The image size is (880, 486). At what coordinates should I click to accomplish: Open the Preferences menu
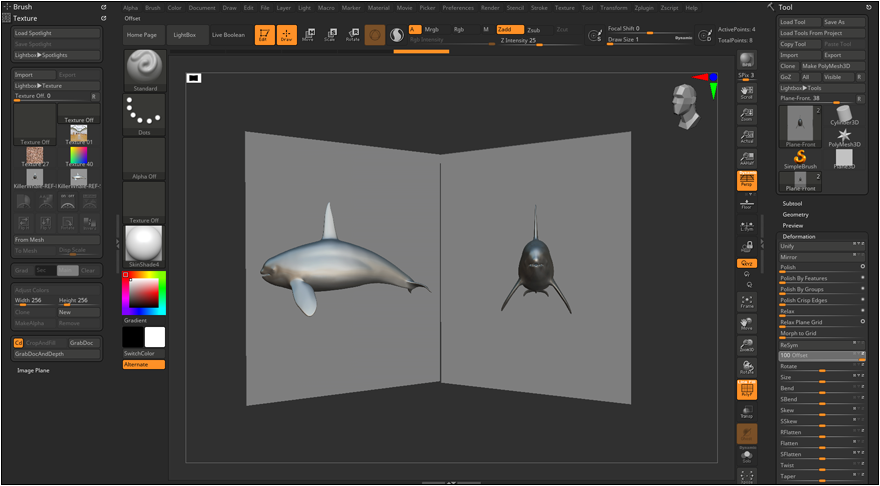[x=458, y=7]
